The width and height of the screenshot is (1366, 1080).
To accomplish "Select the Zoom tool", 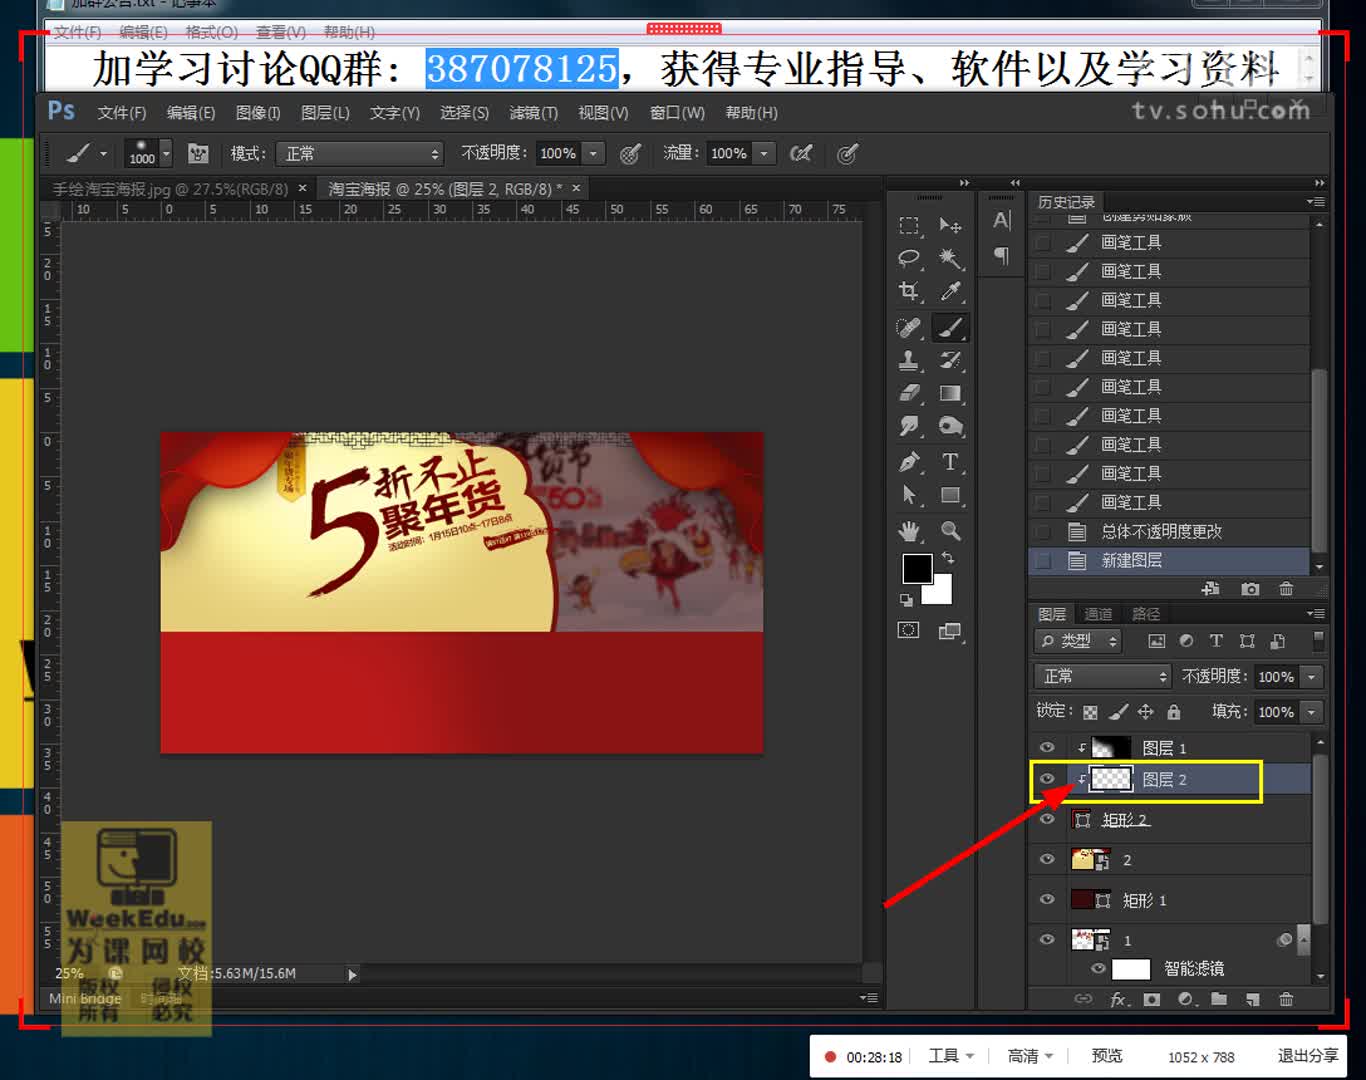I will pyautogui.click(x=950, y=531).
